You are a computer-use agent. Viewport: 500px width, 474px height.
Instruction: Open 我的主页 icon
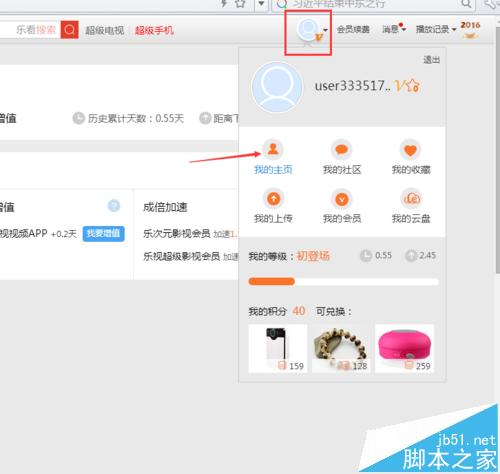273,149
